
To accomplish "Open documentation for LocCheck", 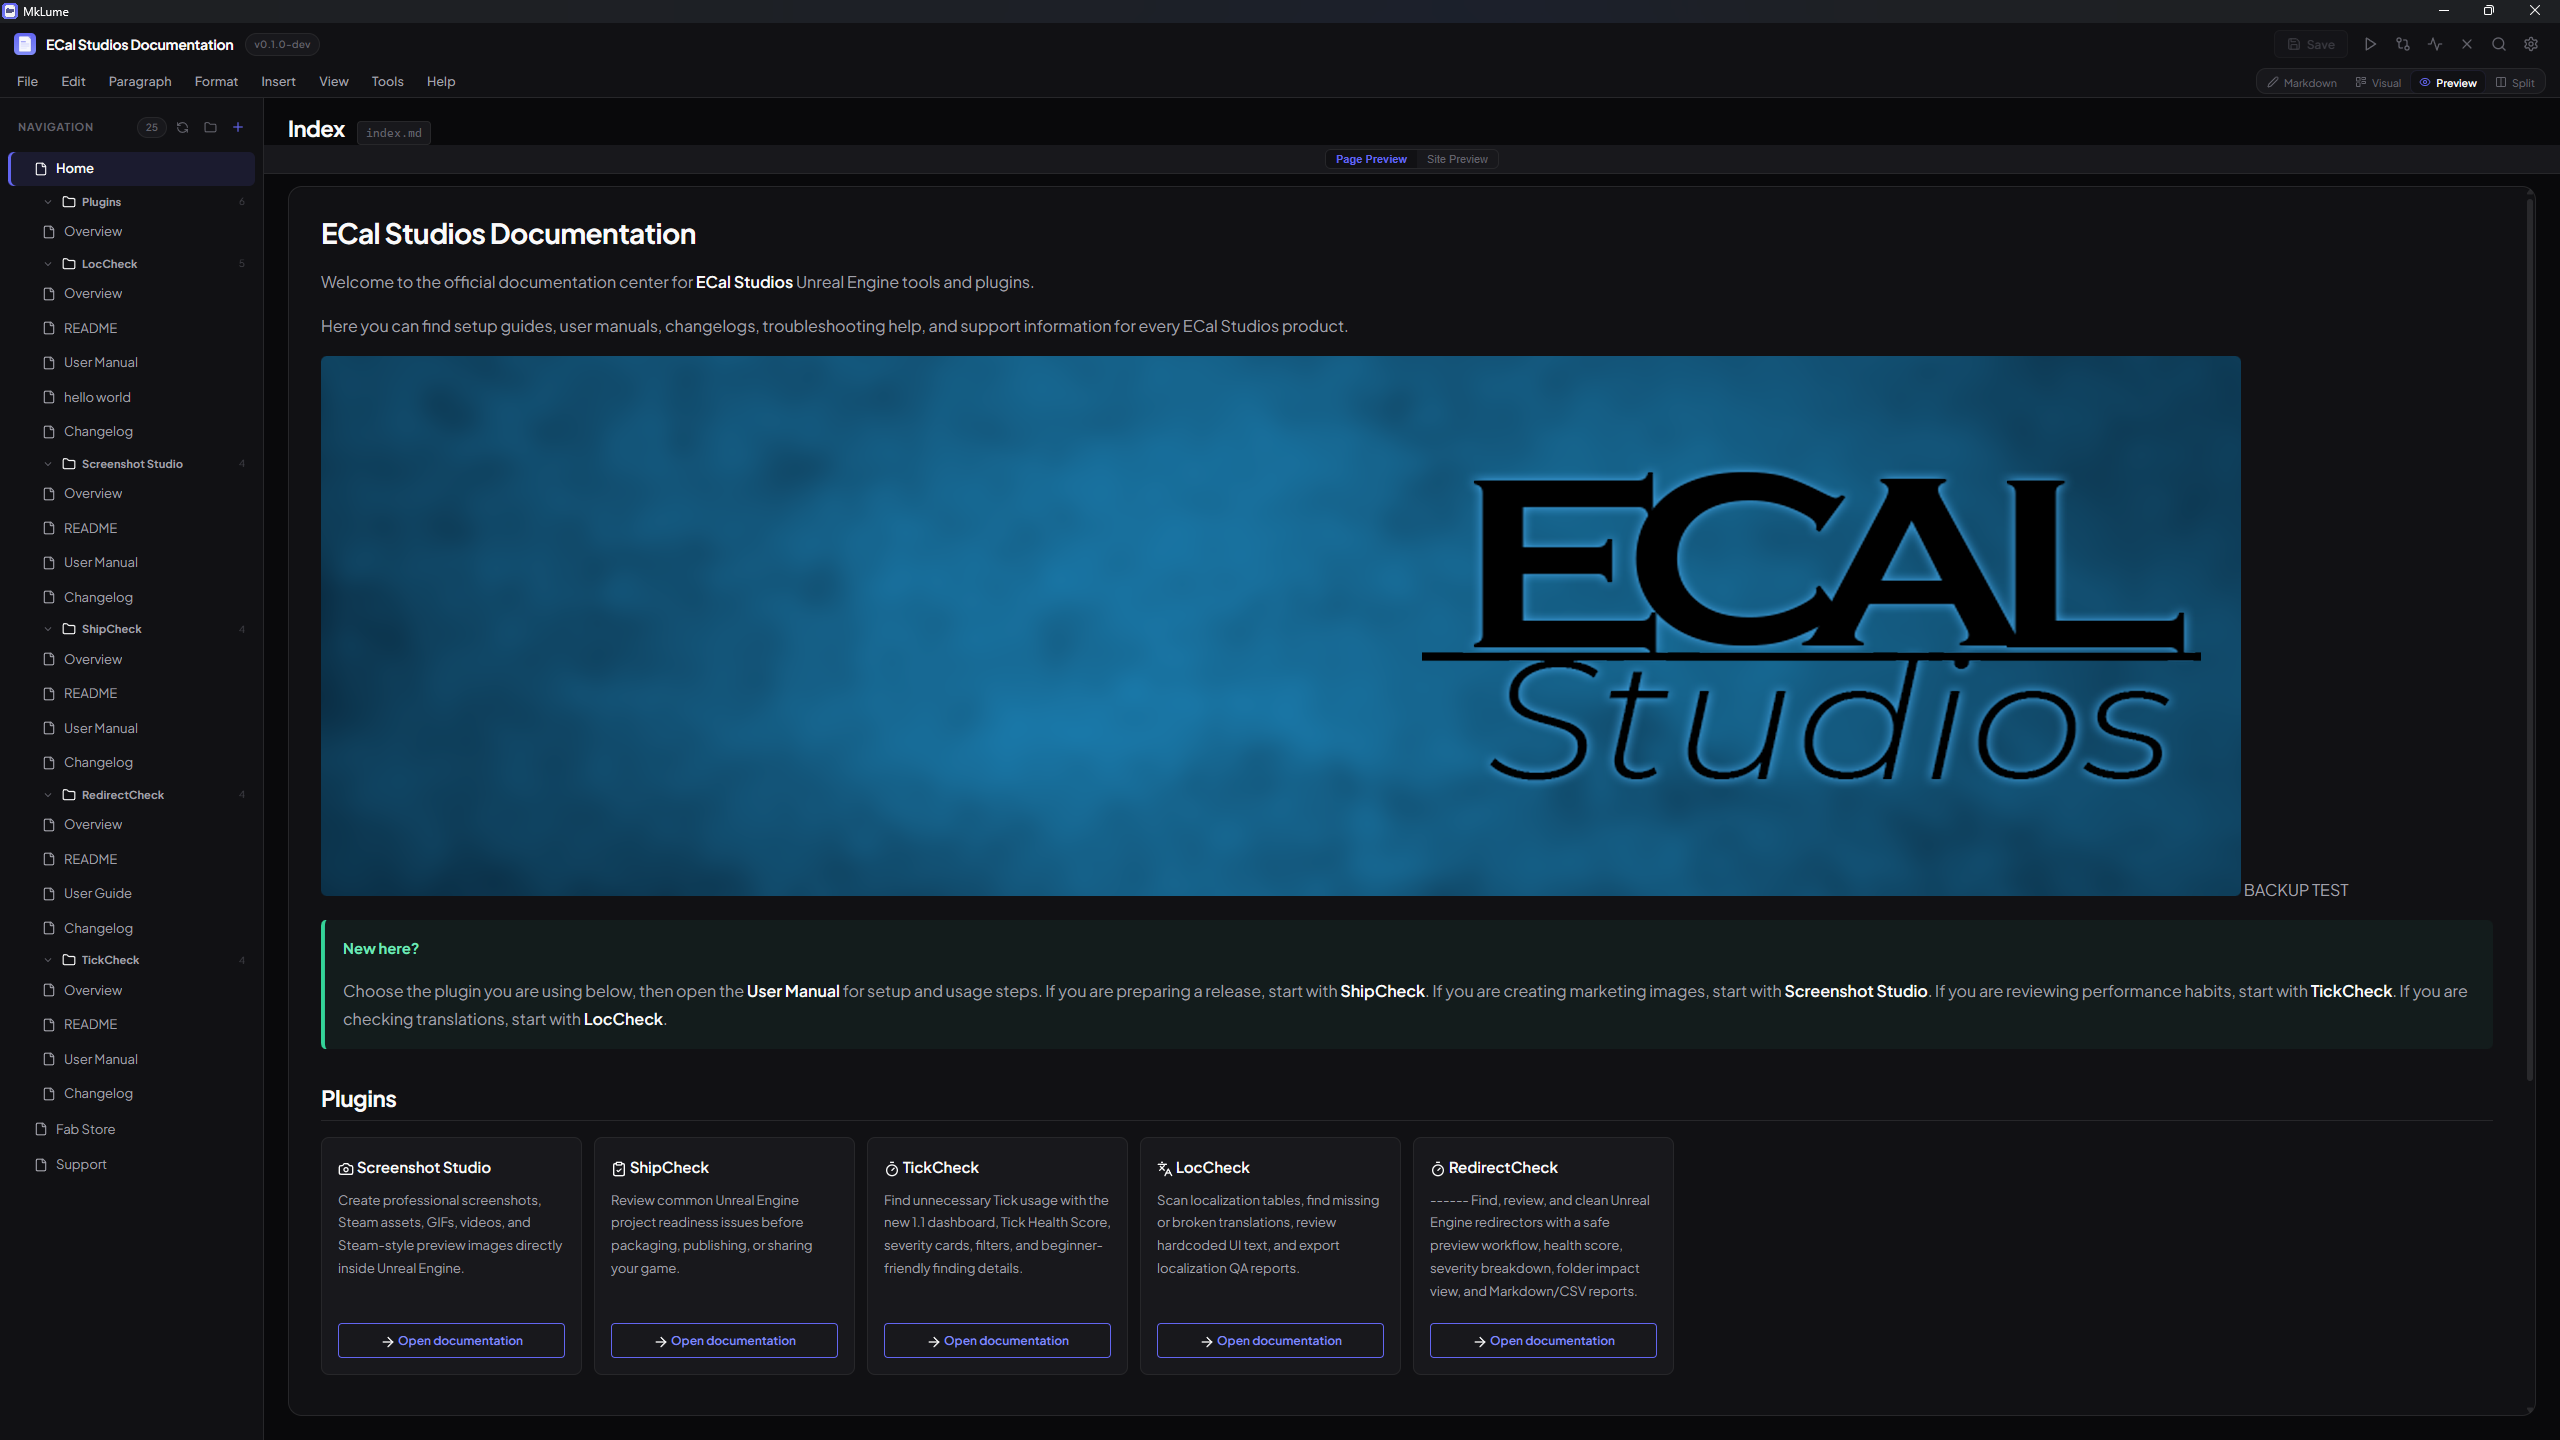I will pyautogui.click(x=1270, y=1340).
